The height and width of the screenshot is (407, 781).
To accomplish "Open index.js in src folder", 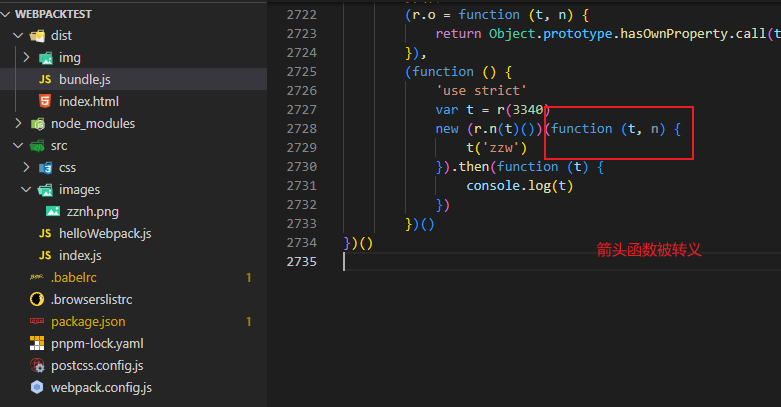I will tap(80, 256).
